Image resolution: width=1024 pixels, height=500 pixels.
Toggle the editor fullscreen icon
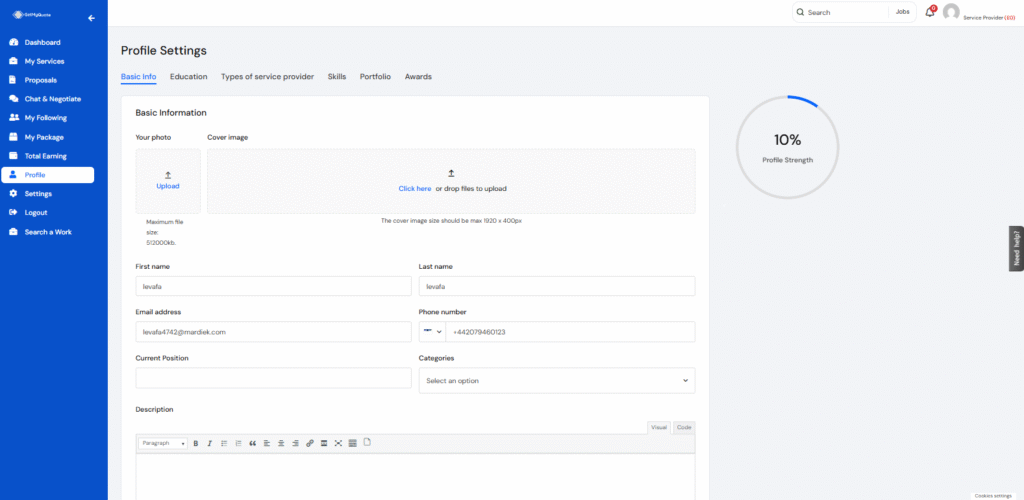point(338,443)
